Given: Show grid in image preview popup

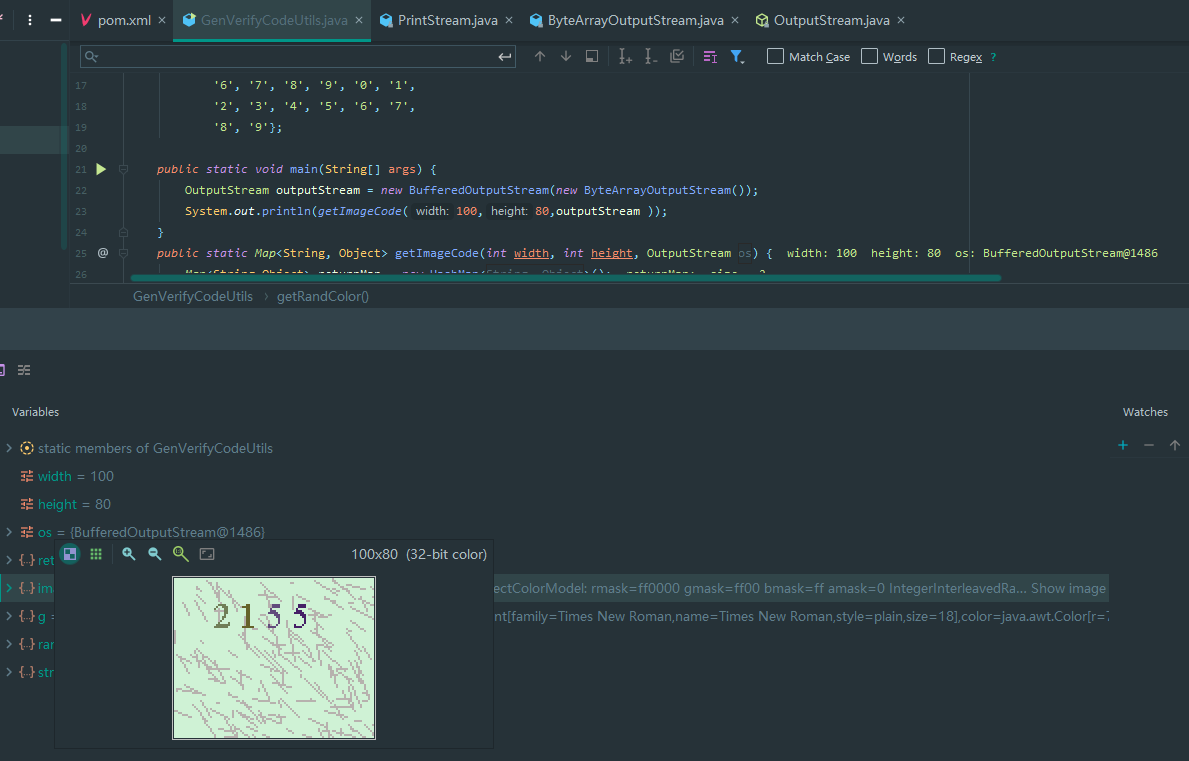Looking at the screenshot, I should point(96,554).
